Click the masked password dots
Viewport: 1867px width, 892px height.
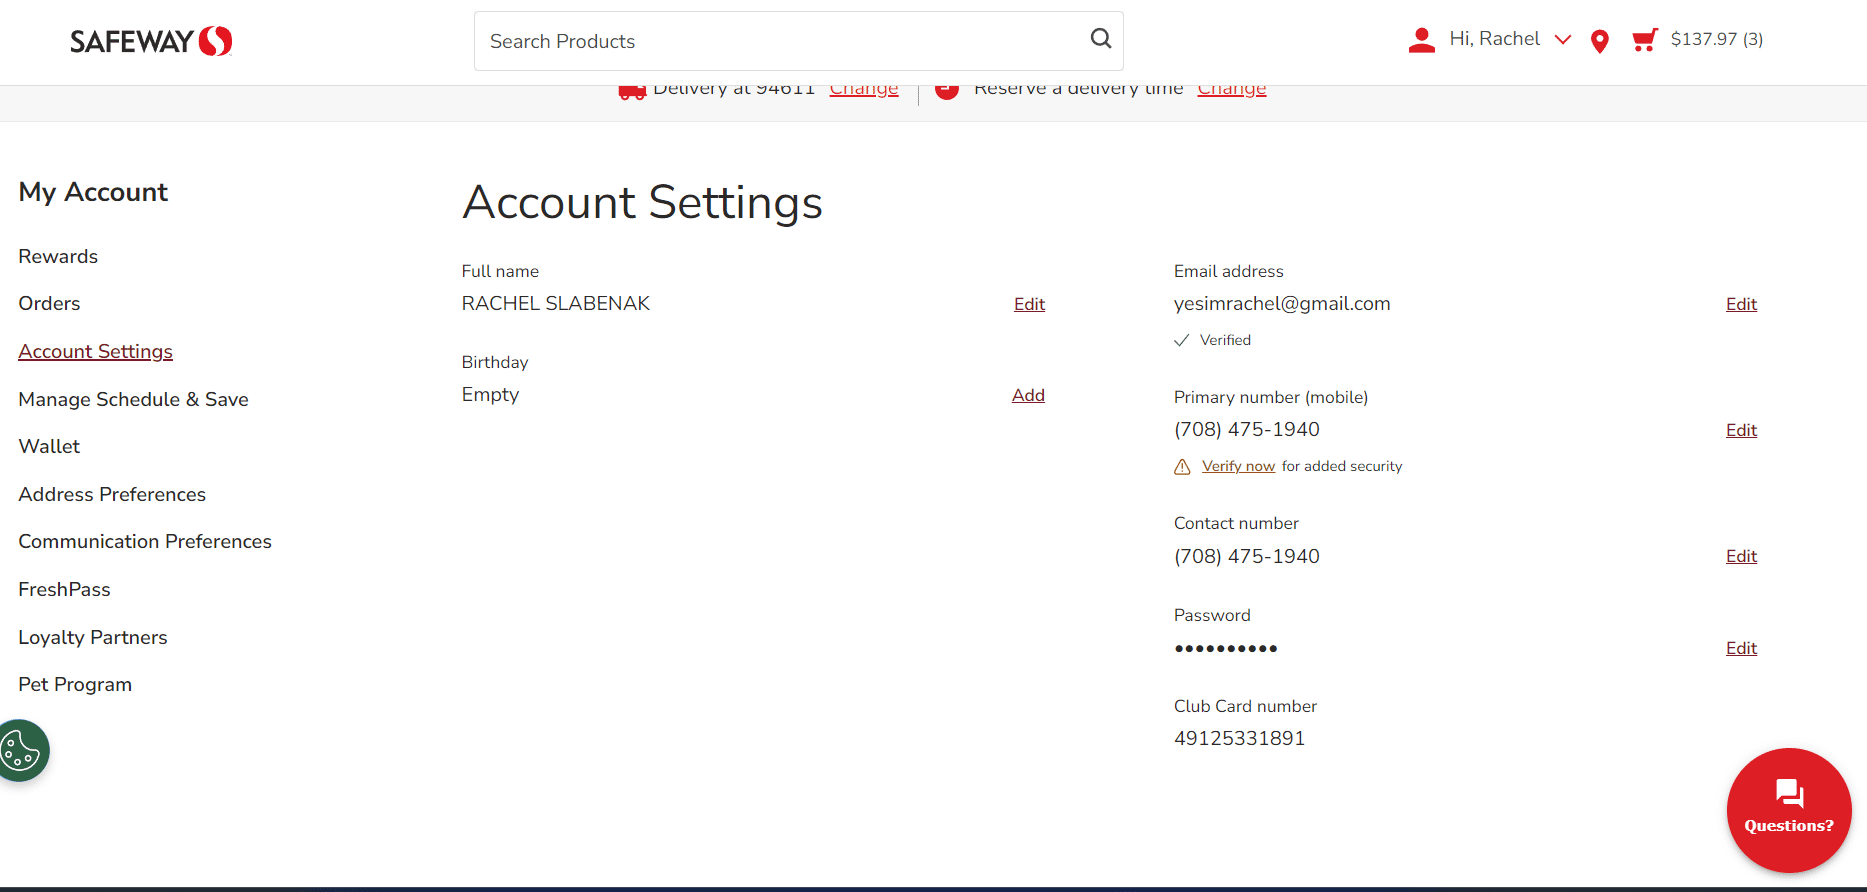coord(1226,649)
